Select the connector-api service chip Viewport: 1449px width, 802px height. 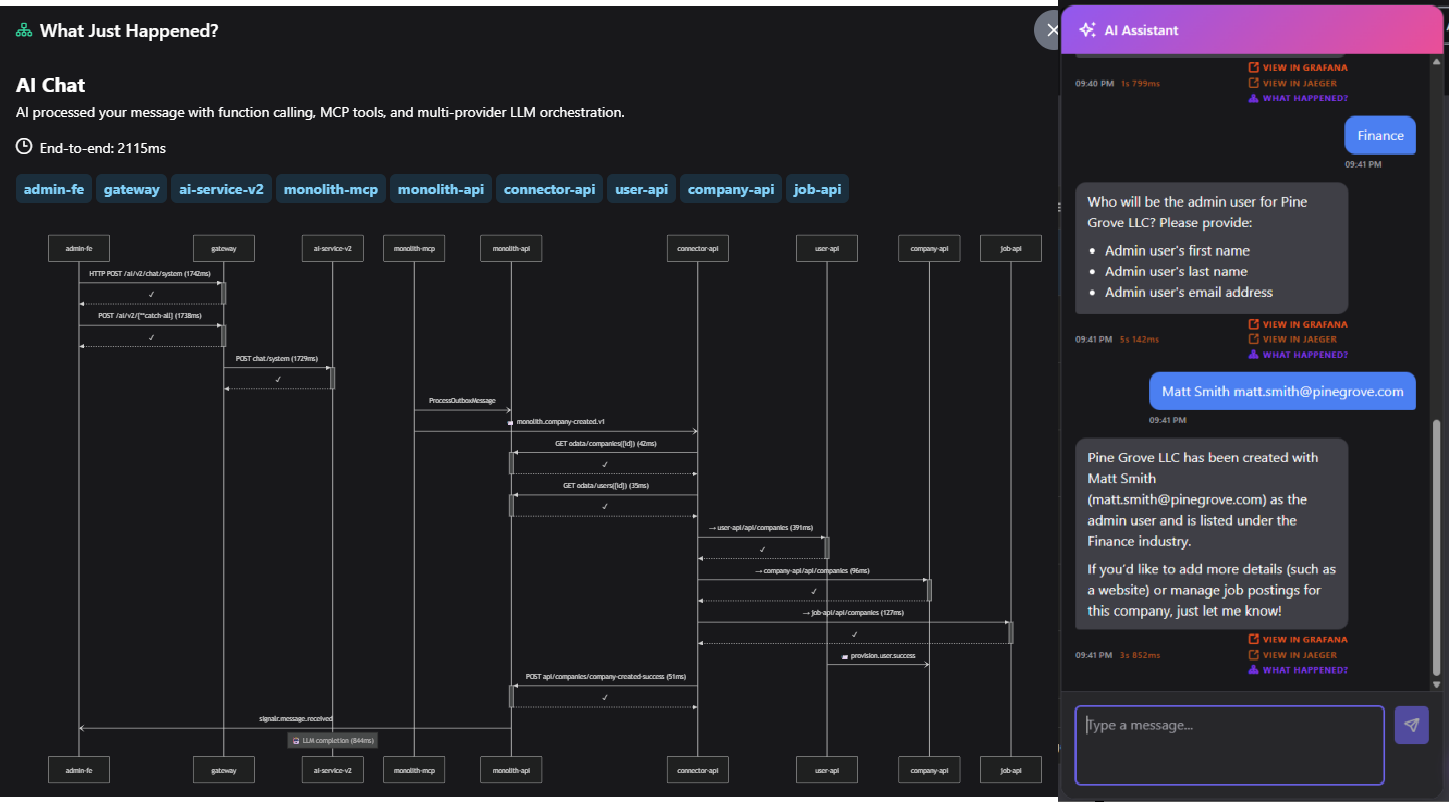click(x=549, y=189)
